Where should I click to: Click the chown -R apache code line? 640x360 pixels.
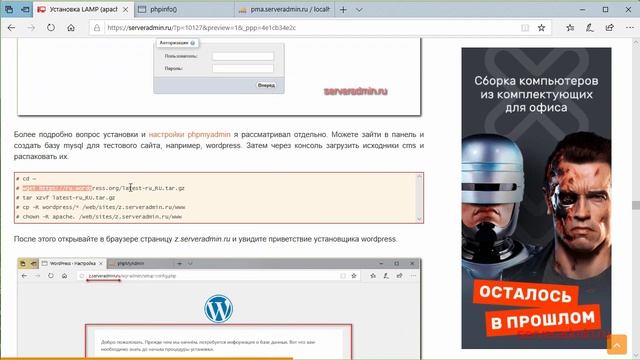[99, 217]
